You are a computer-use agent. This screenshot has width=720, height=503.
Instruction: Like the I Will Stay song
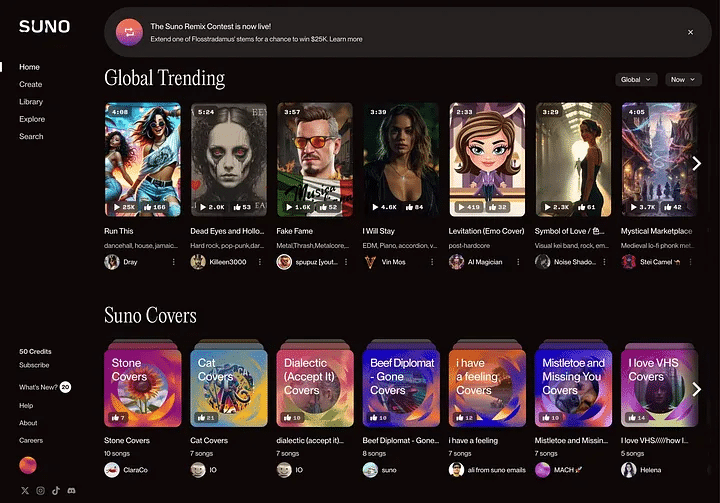(x=414, y=207)
